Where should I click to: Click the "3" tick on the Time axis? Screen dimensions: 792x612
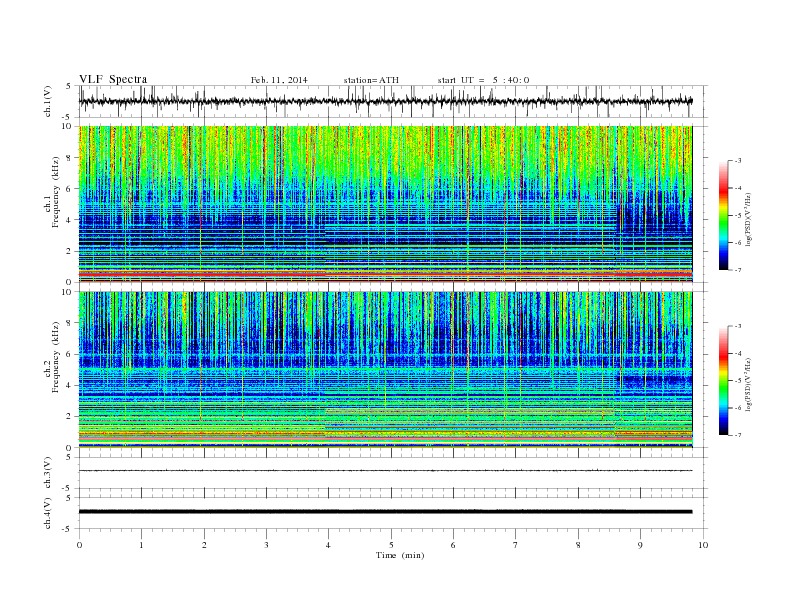266,545
